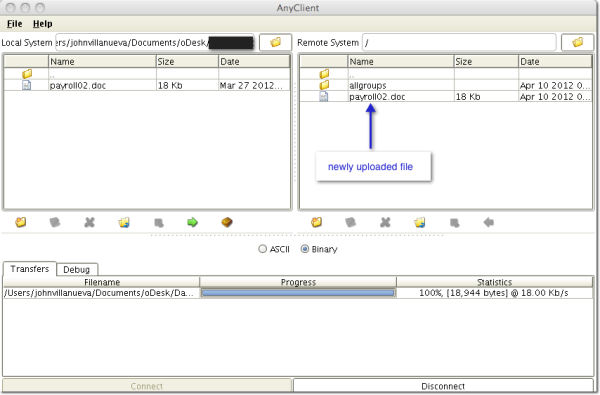This screenshot has width=600, height=395.
Task: Click the remote delete X icon
Action: [x=385, y=222]
